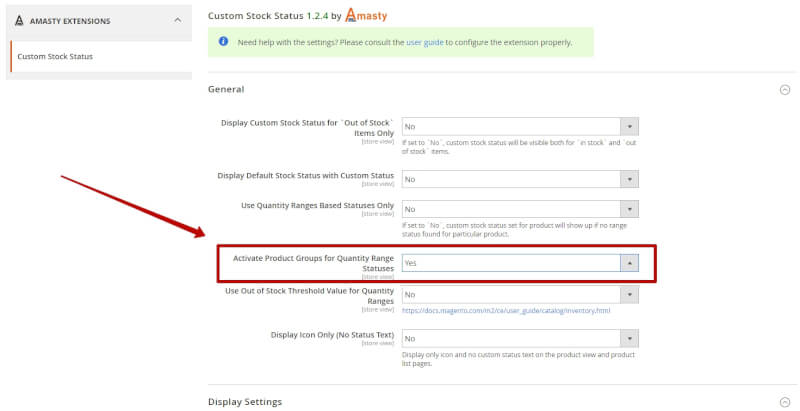
Task: Click the Use Out of Stock Threshold Value label
Action: click(x=309, y=296)
